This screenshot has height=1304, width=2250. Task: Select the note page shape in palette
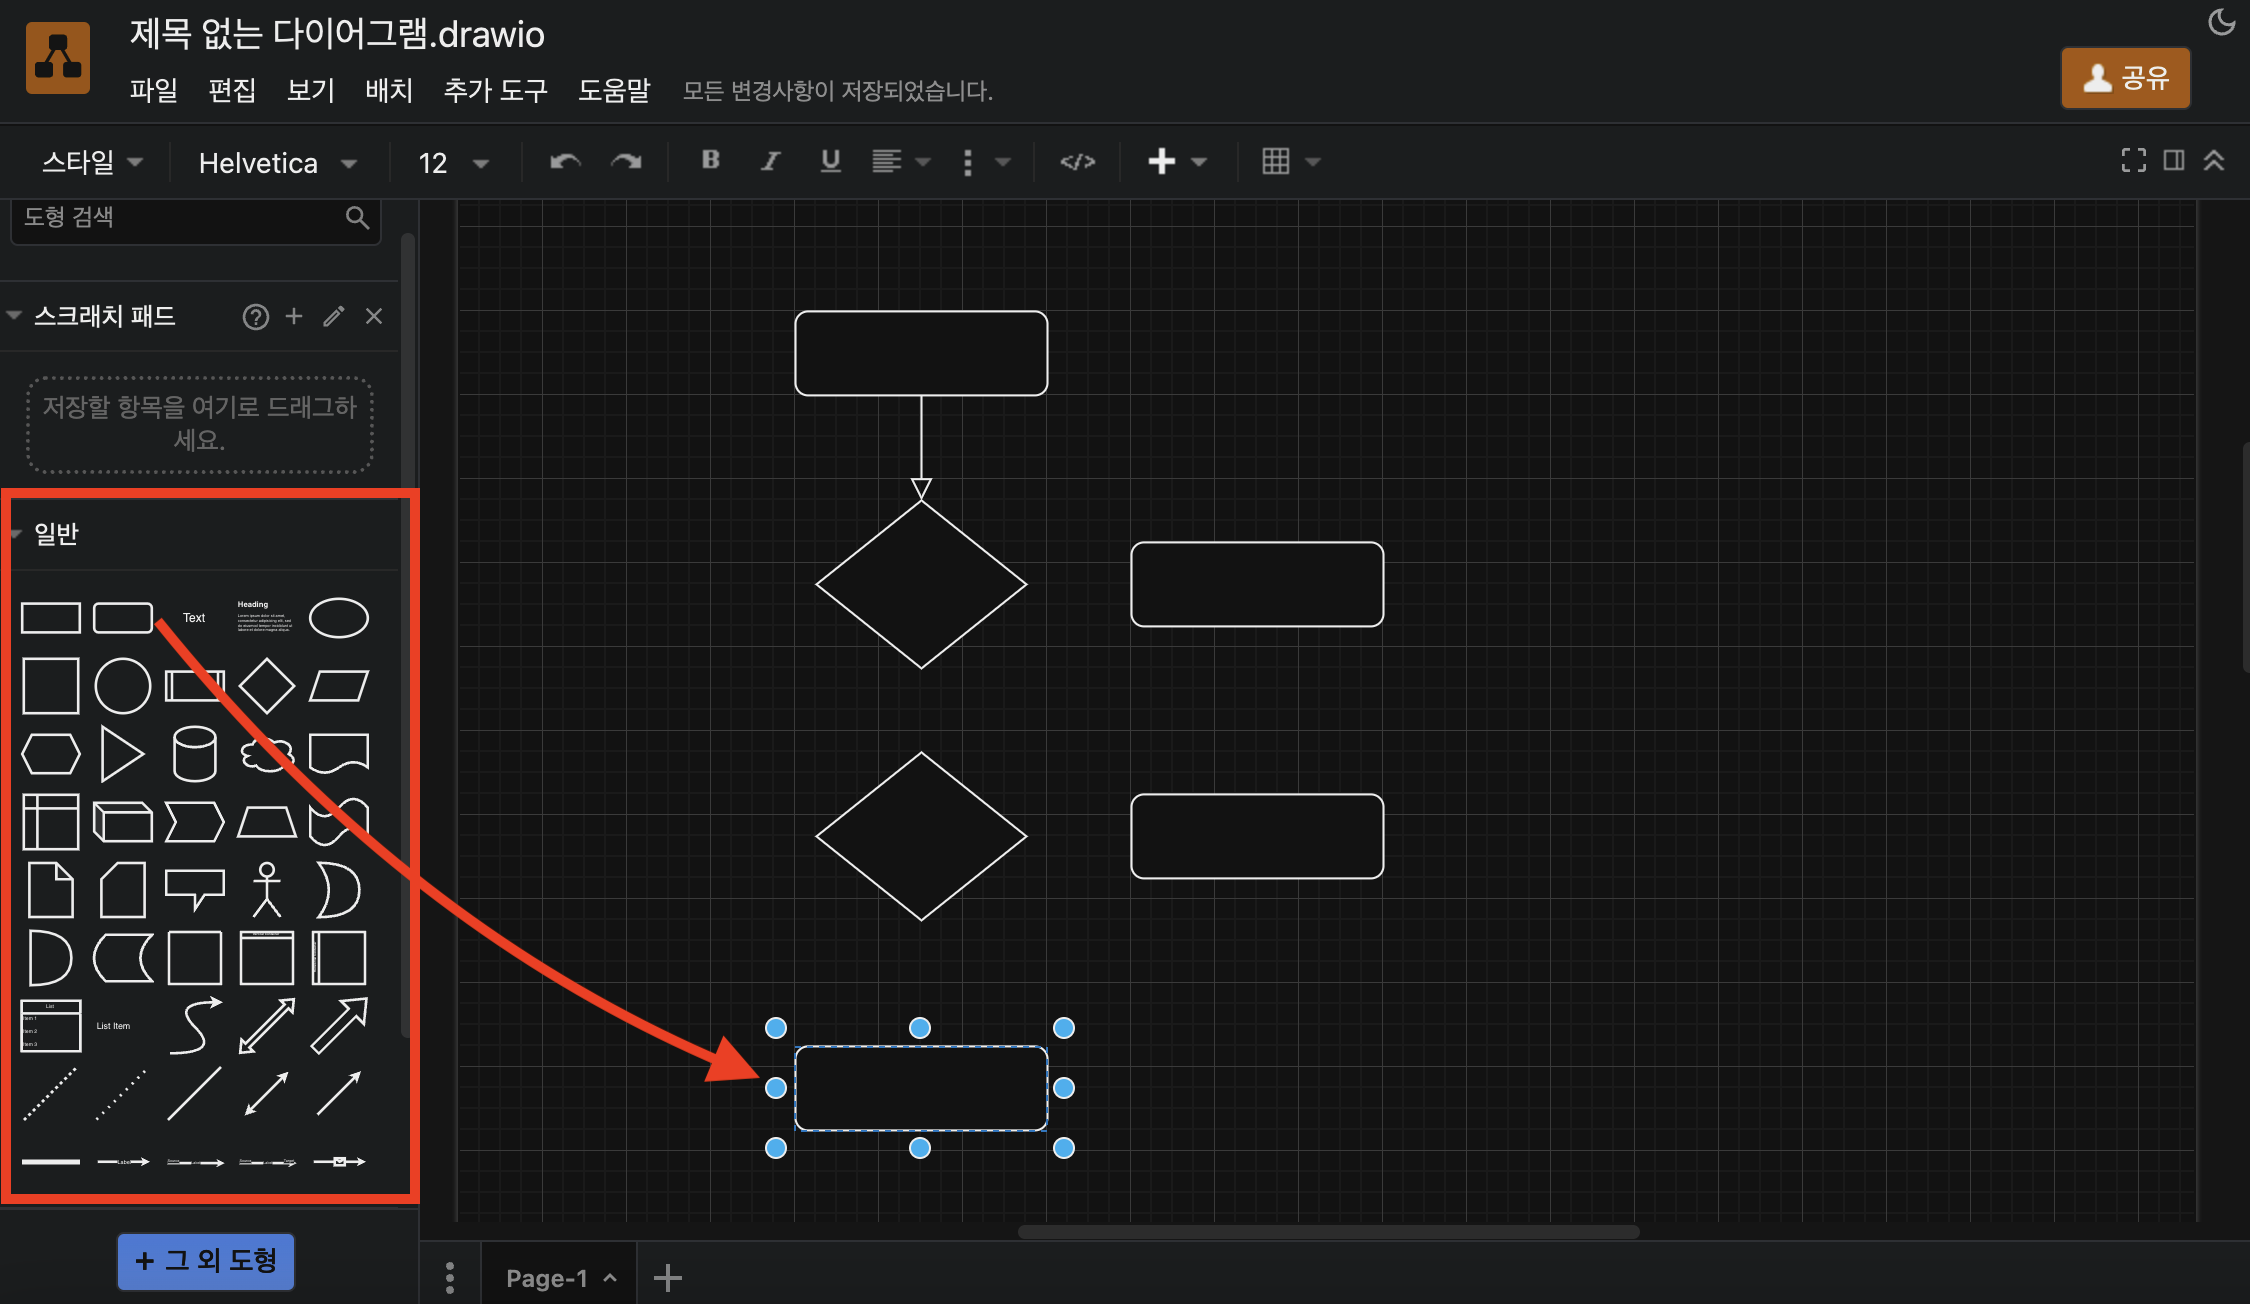[51, 890]
